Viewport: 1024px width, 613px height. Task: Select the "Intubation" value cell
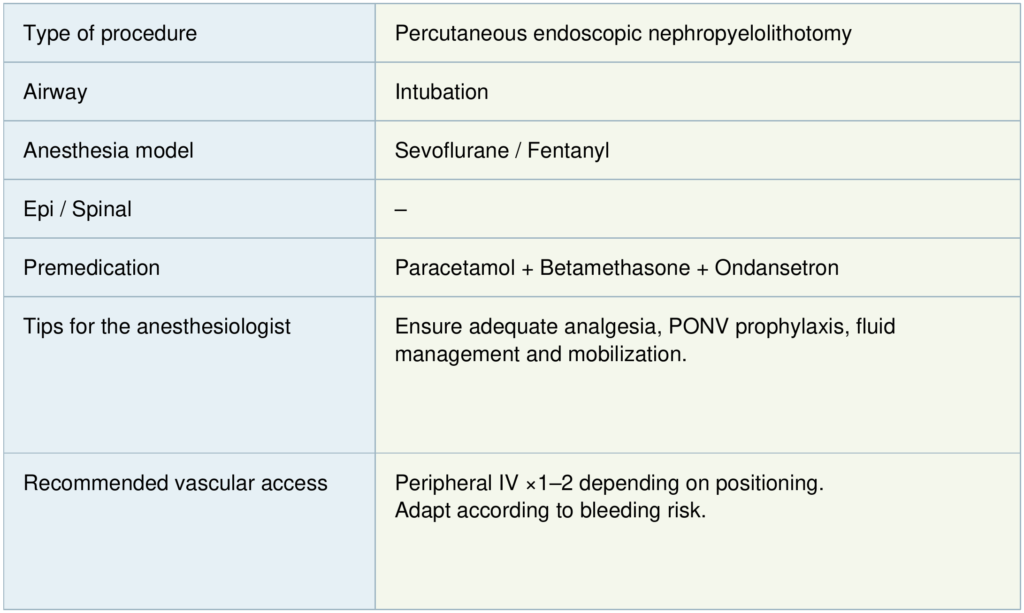tap(441, 92)
